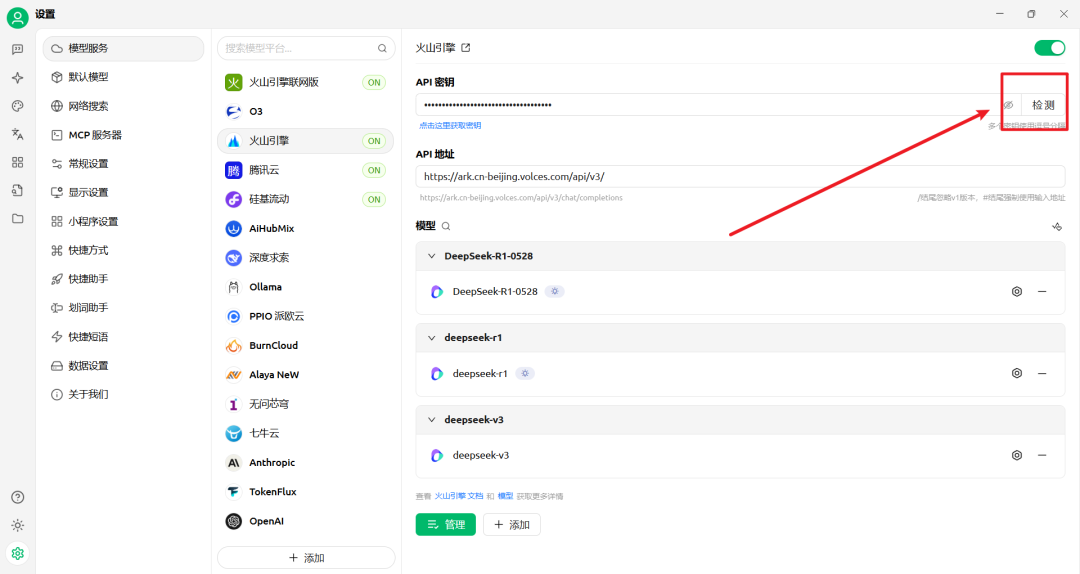Focus the API 地址 input field
The image size is (1080, 574).
740,176
